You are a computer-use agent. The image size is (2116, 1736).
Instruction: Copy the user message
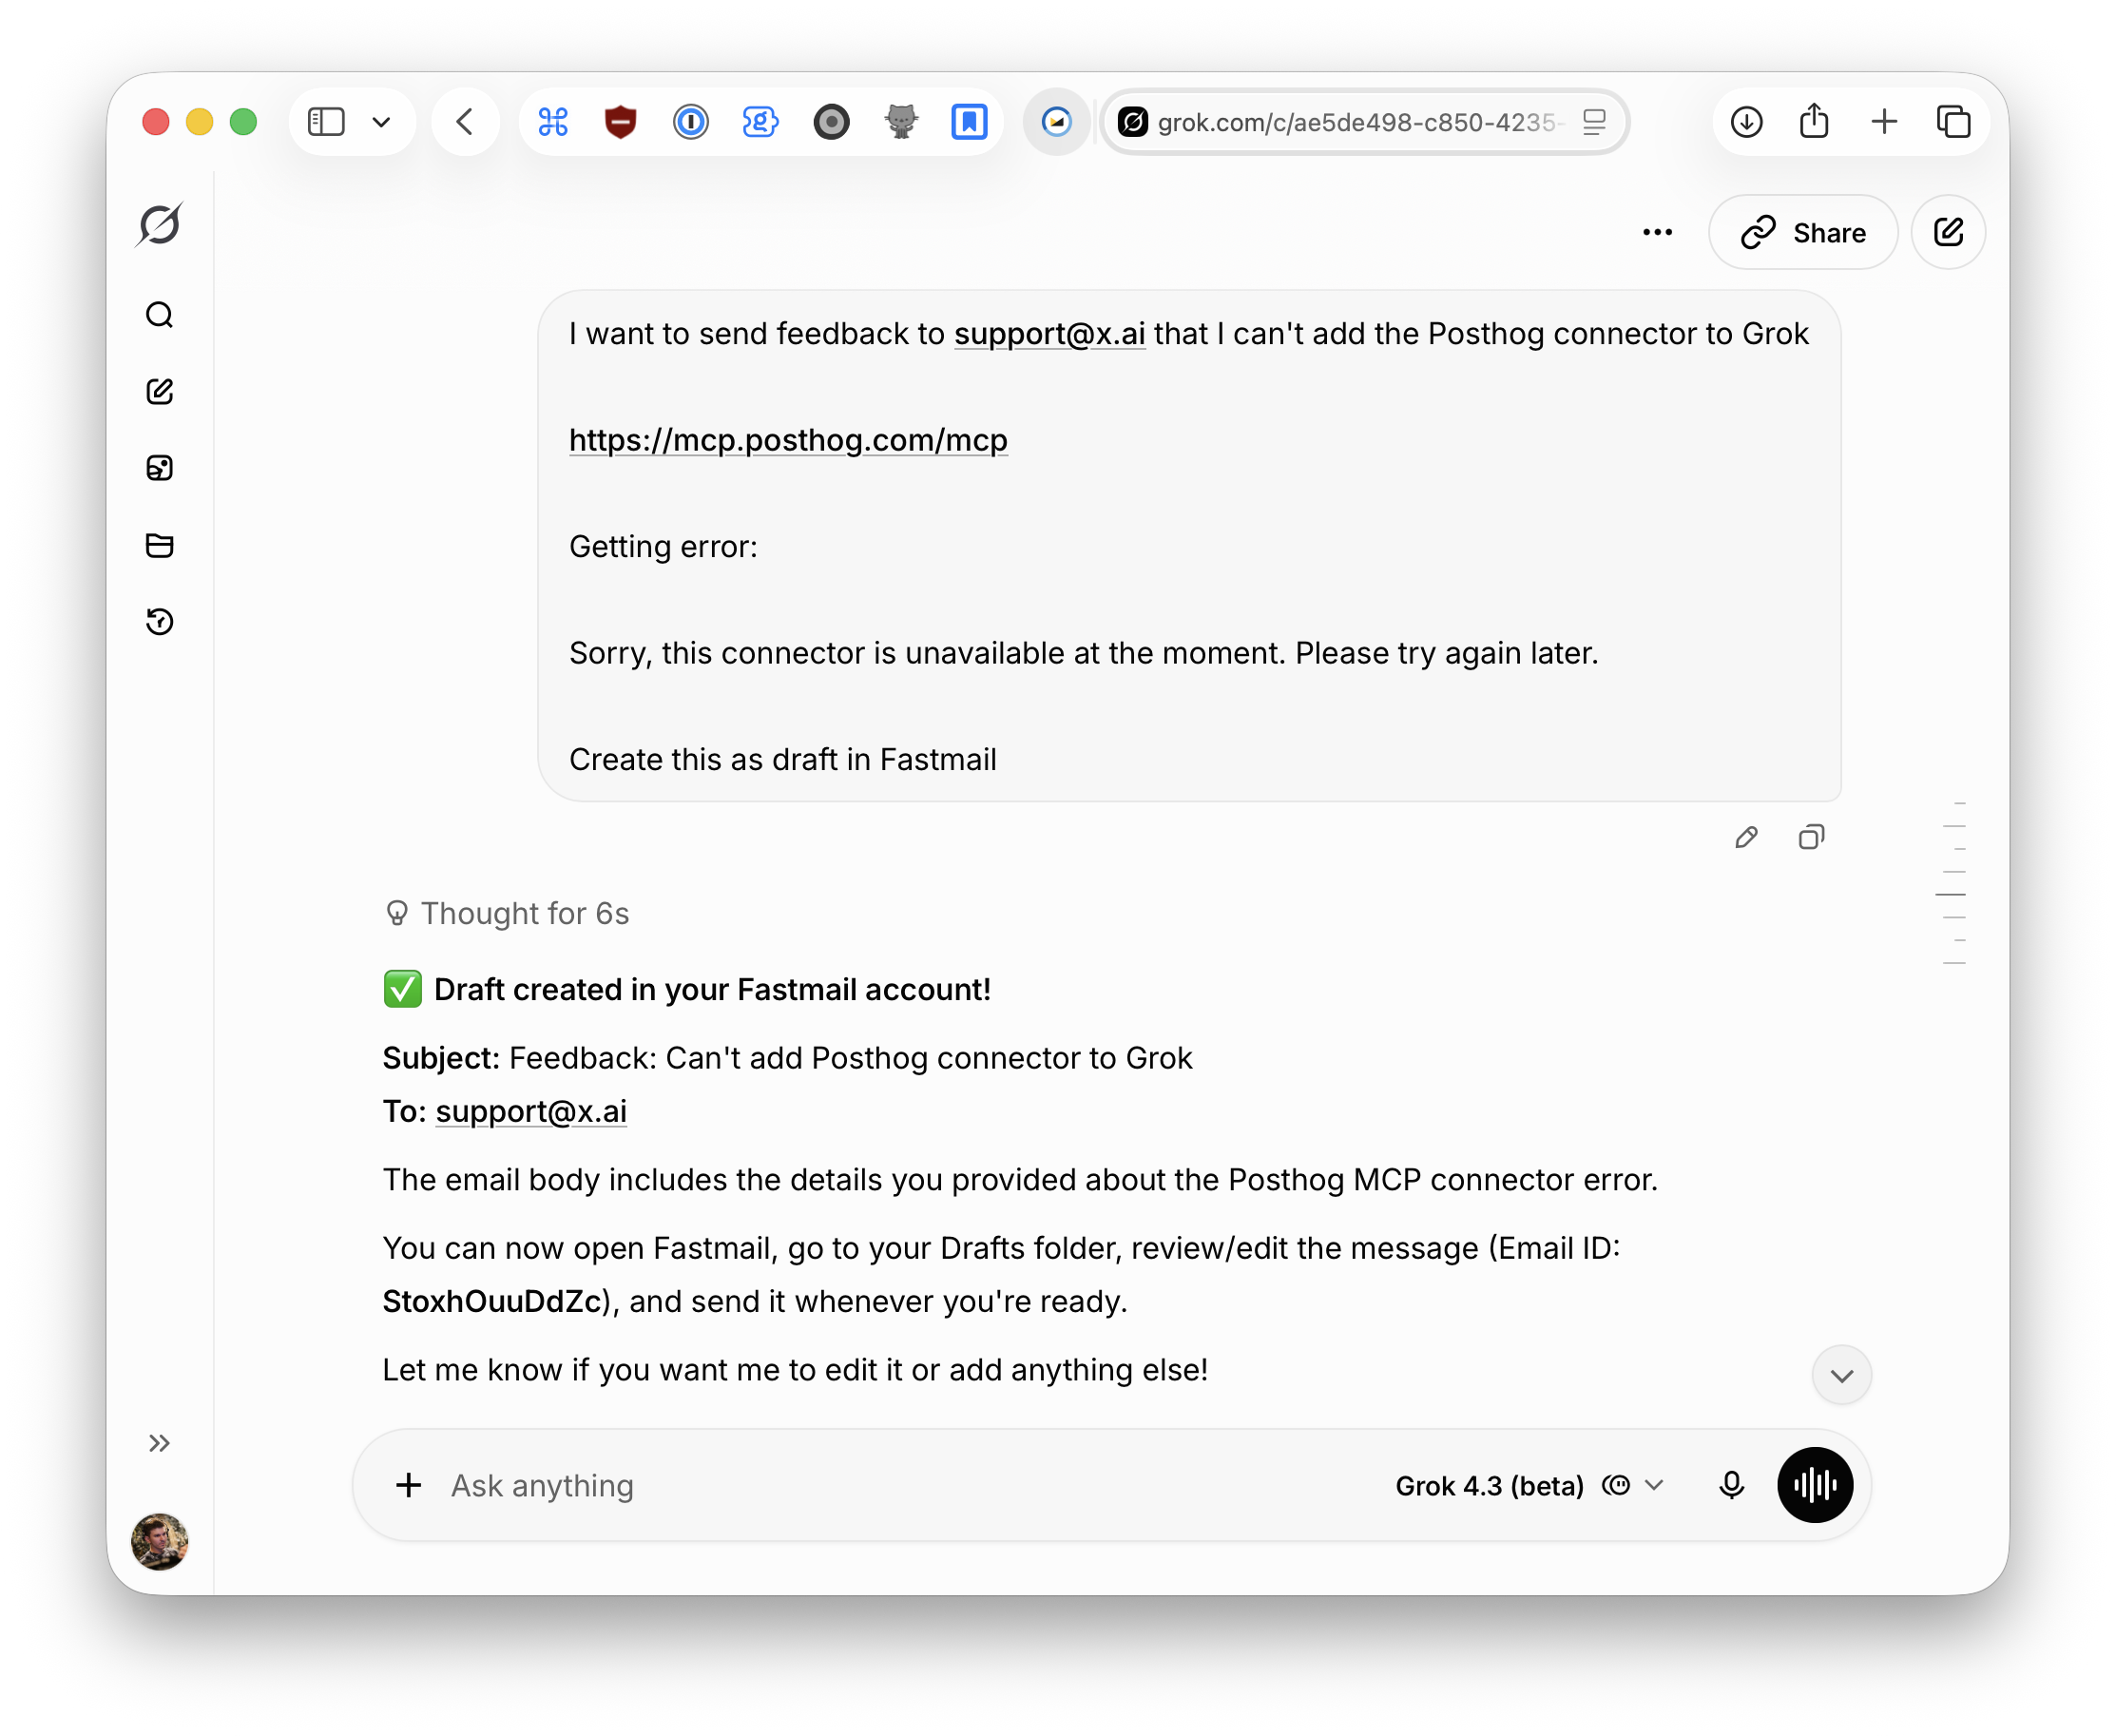[1811, 837]
